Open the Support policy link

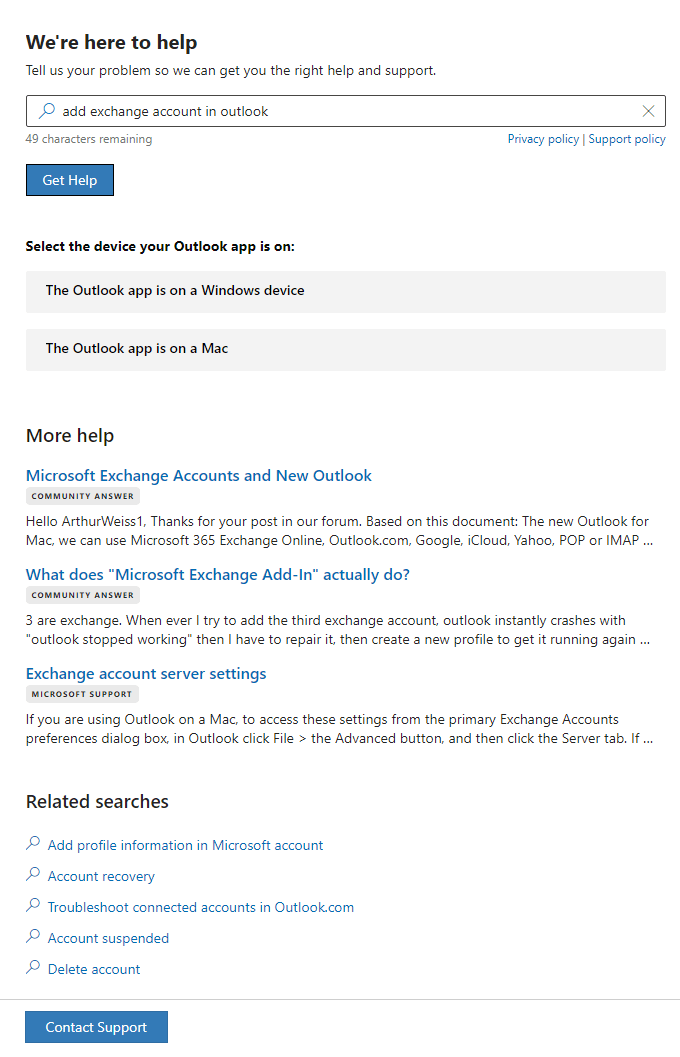(627, 139)
